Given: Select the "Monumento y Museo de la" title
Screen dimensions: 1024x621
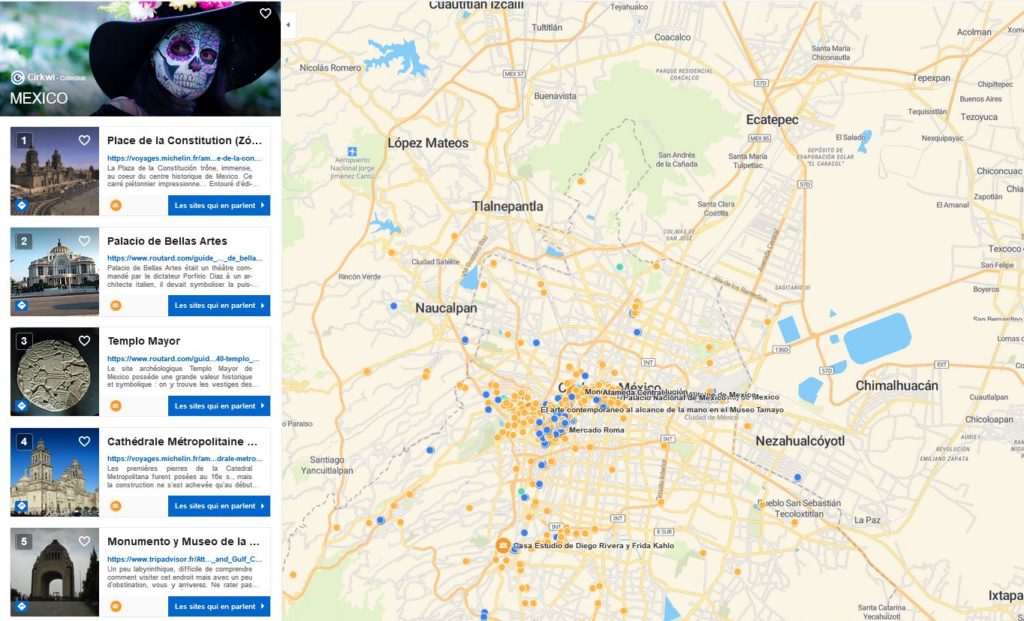Looking at the screenshot, I should pyautogui.click(x=184, y=541).
